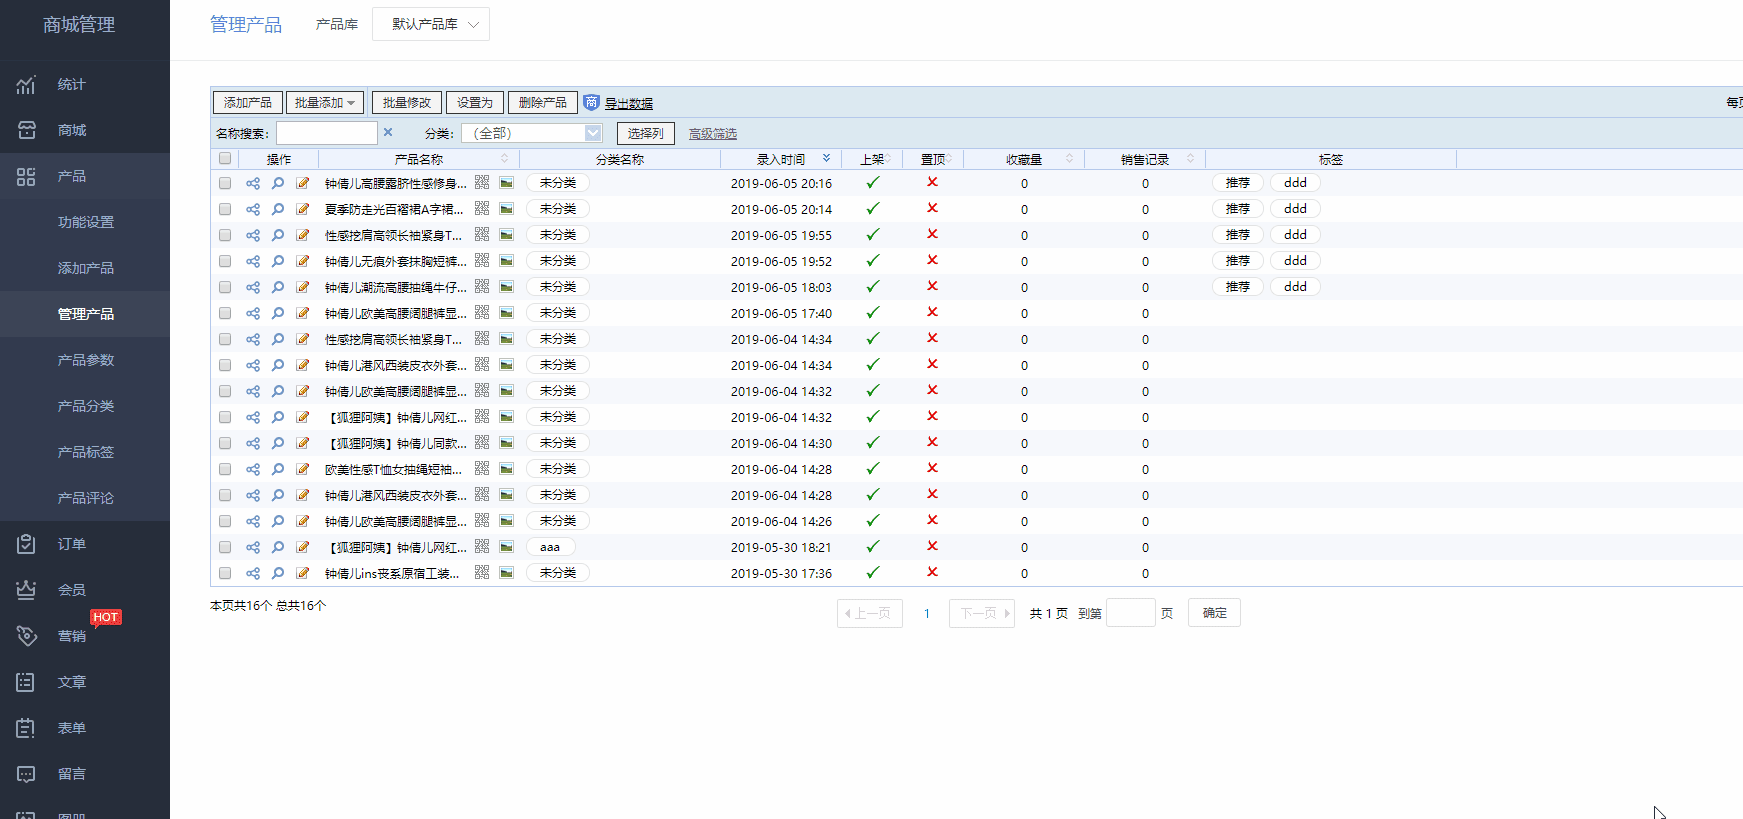Tick the checkbox for the 17:40 product row
The height and width of the screenshot is (819, 1743).
(225, 314)
